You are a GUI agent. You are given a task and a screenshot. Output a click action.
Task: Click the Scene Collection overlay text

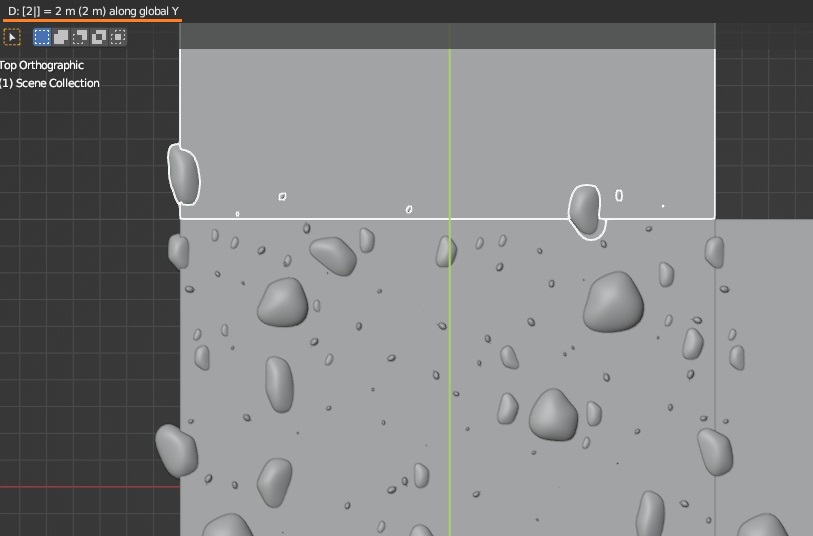pos(50,83)
